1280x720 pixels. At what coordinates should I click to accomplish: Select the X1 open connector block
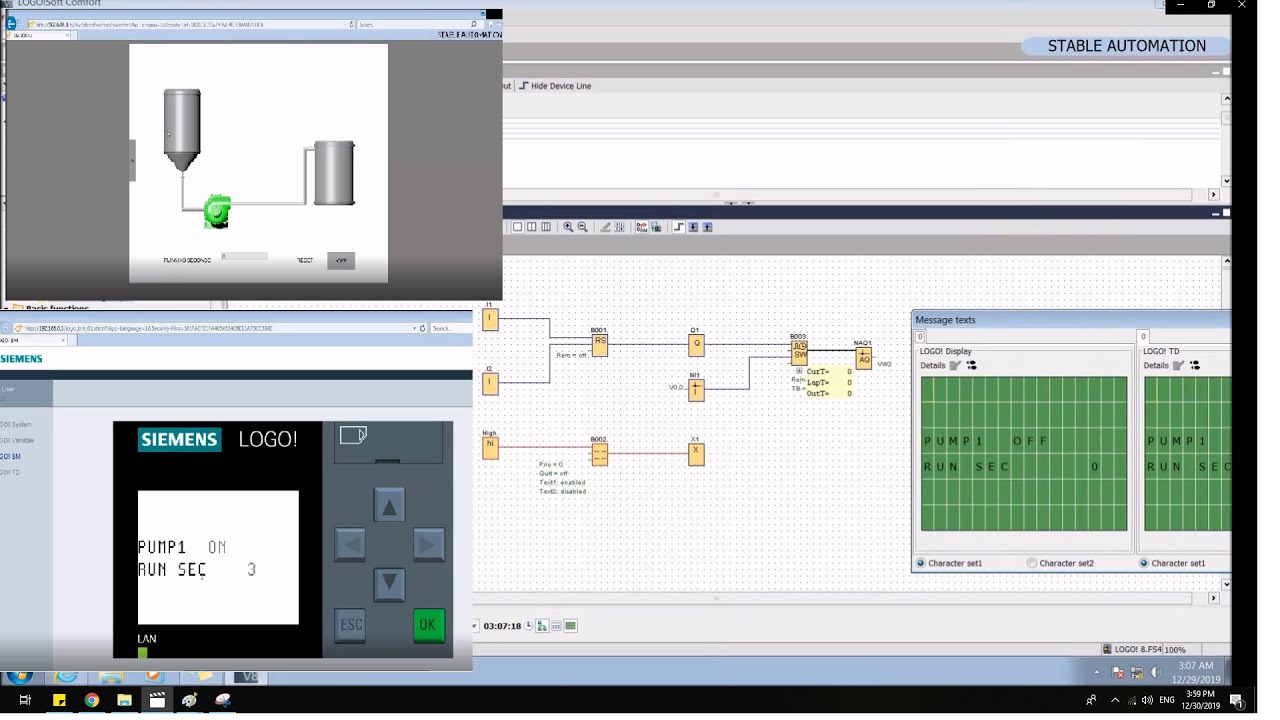696,454
